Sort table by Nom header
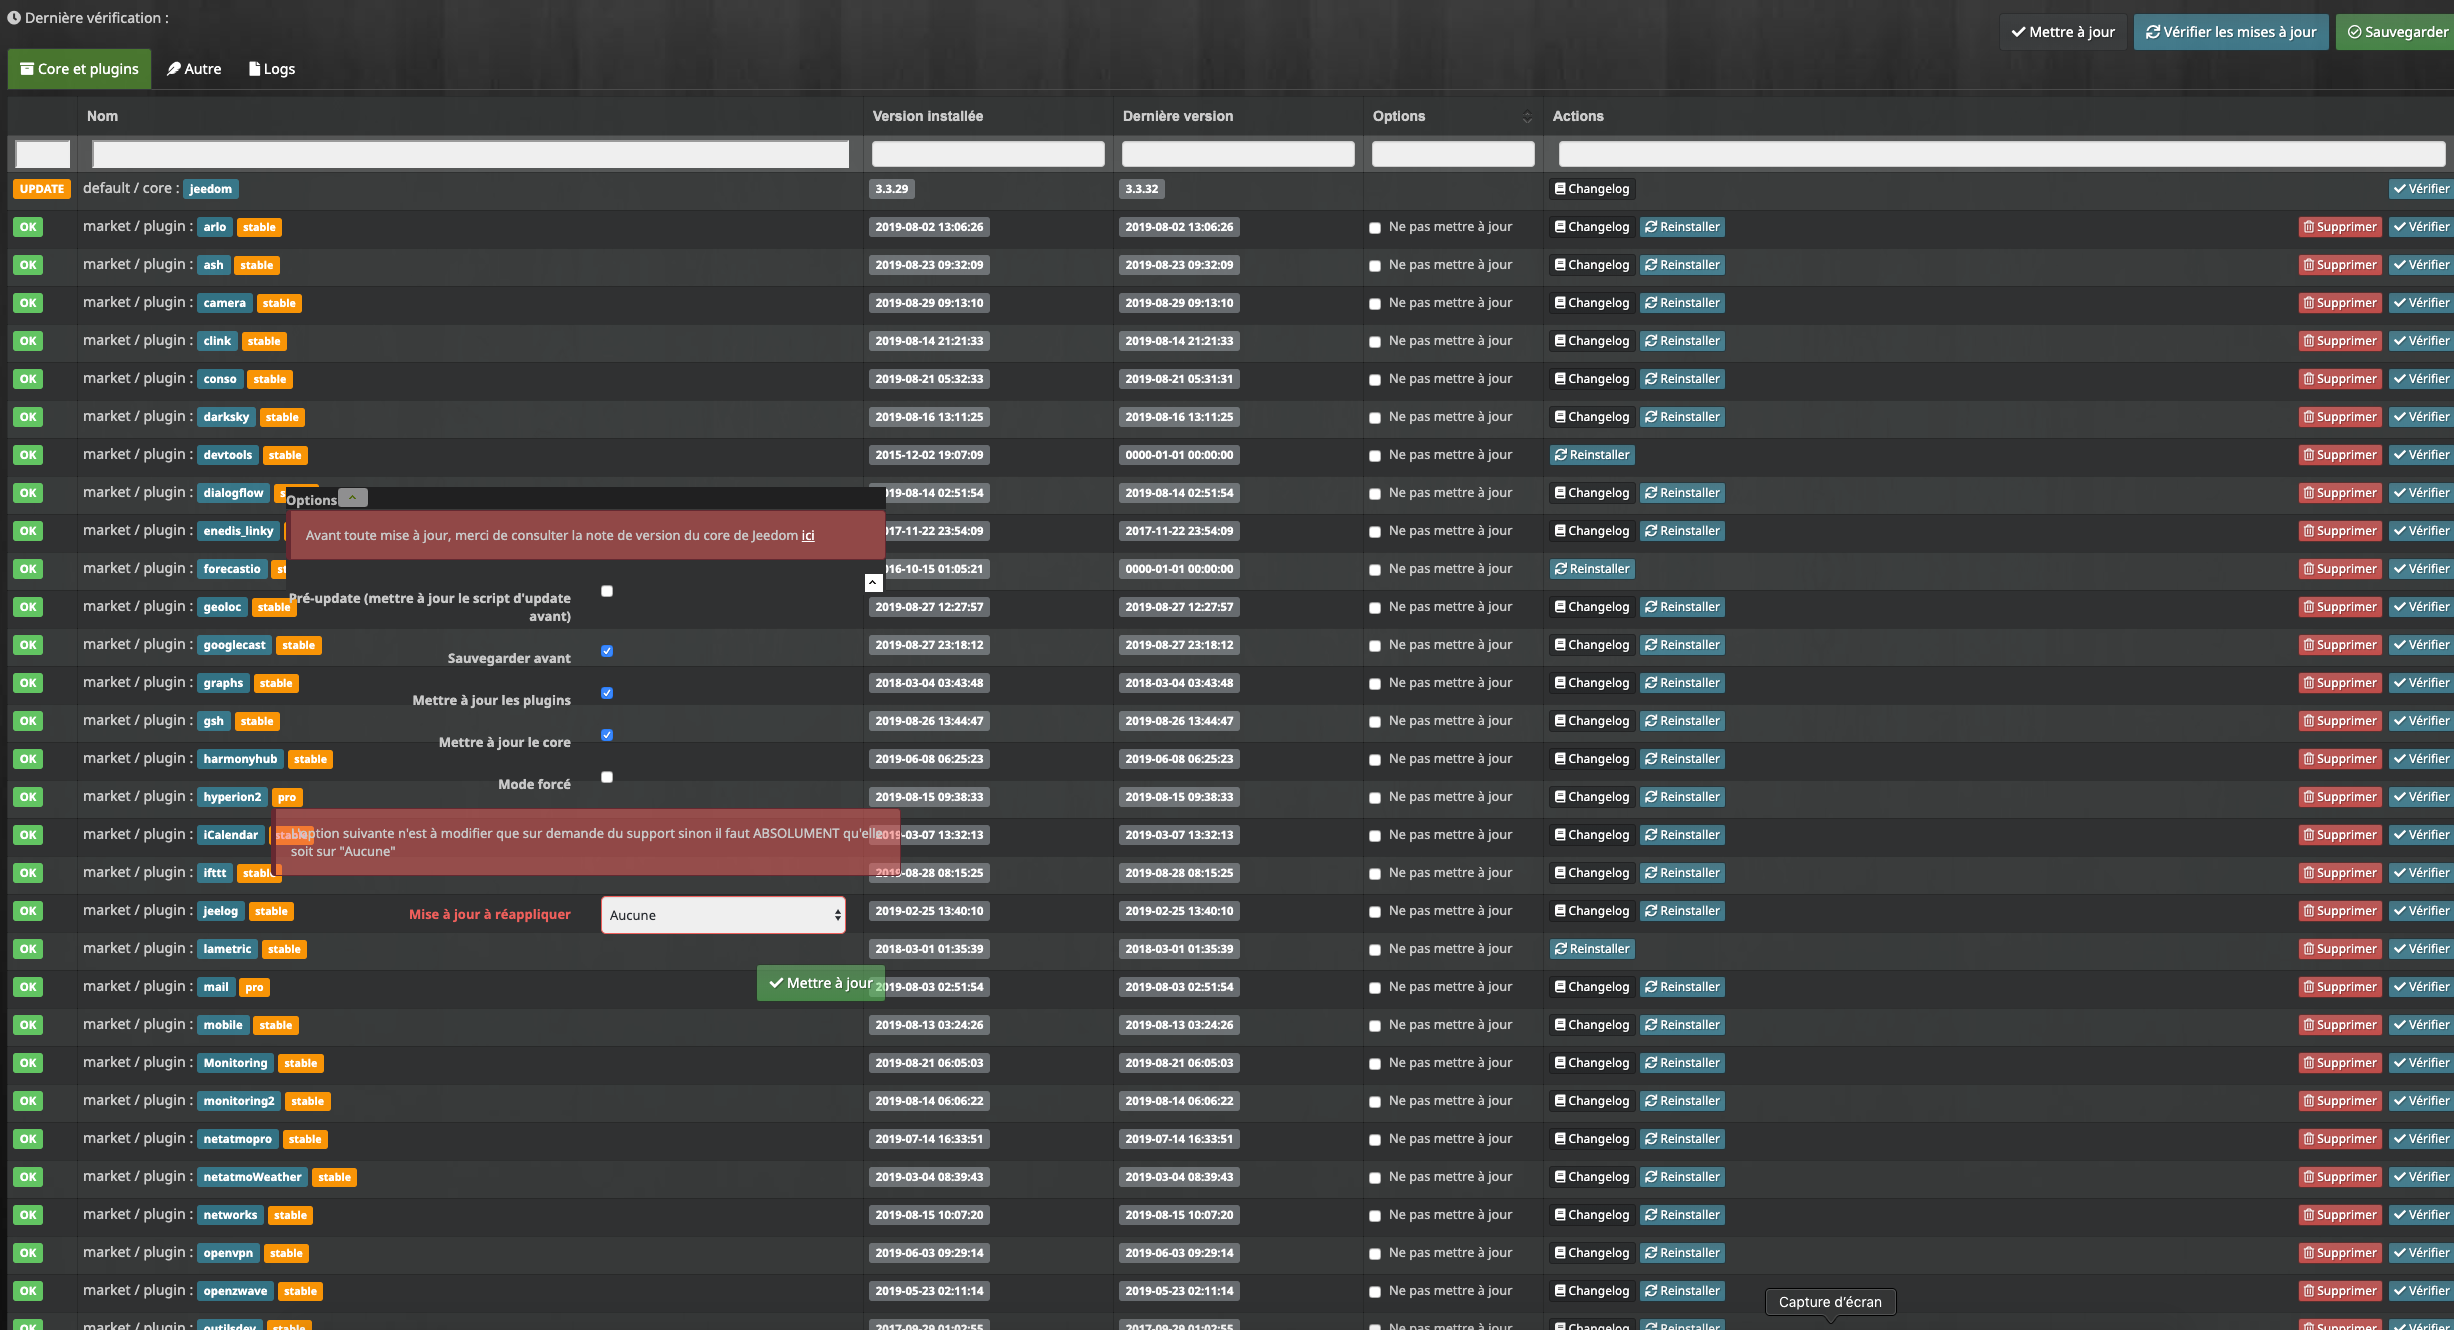Screen dimensions: 2454x1330 pyautogui.click(x=102, y=116)
